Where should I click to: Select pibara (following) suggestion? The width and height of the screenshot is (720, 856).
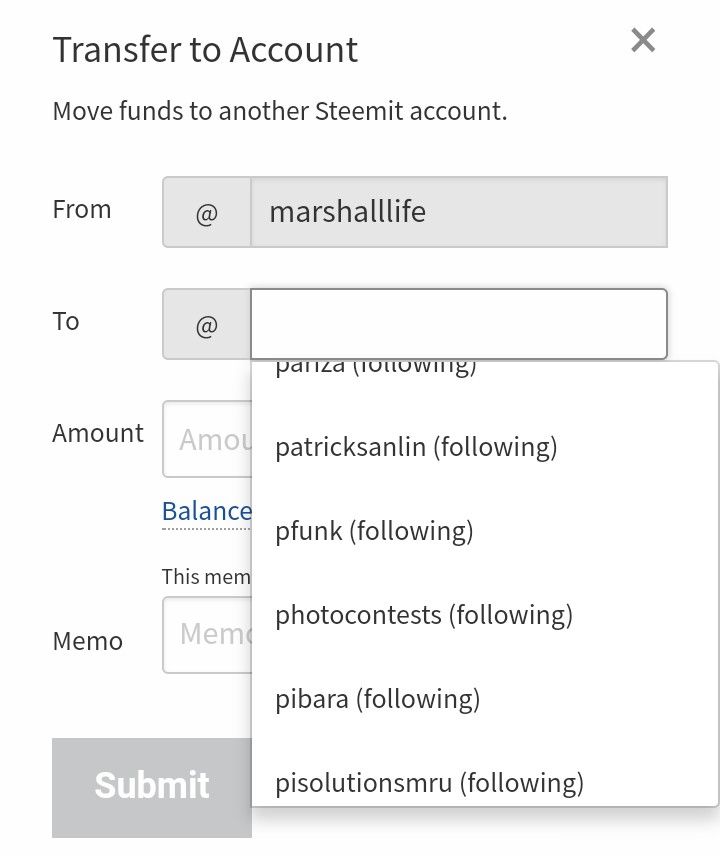[x=485, y=699]
